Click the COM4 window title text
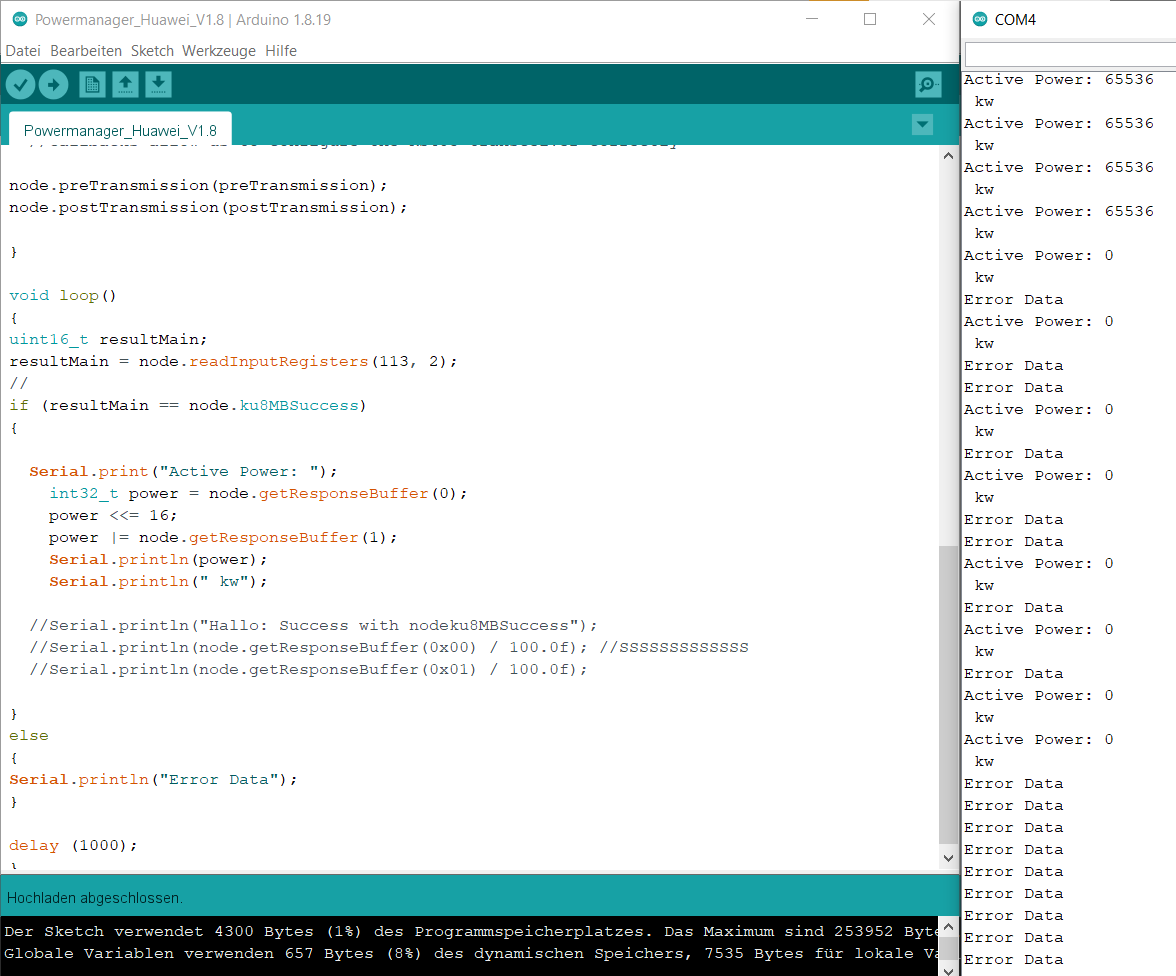The width and height of the screenshot is (1176, 976). click(x=1015, y=20)
